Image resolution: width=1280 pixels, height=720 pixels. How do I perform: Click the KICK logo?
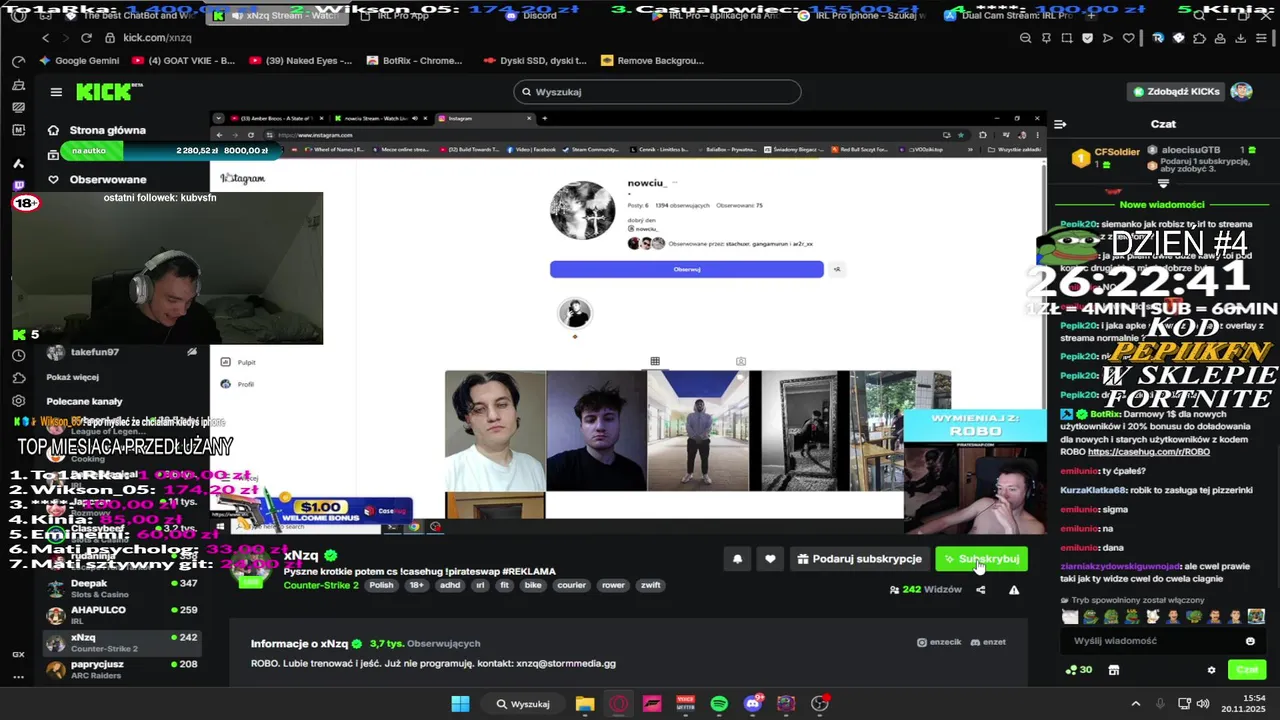tap(110, 92)
